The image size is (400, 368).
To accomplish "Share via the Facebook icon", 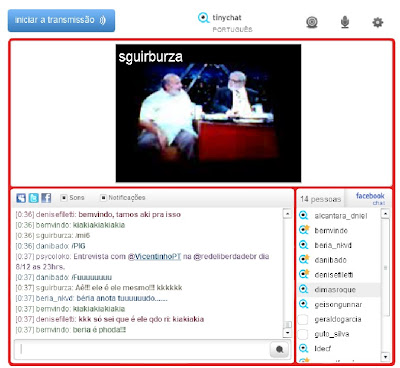I will click(46, 198).
